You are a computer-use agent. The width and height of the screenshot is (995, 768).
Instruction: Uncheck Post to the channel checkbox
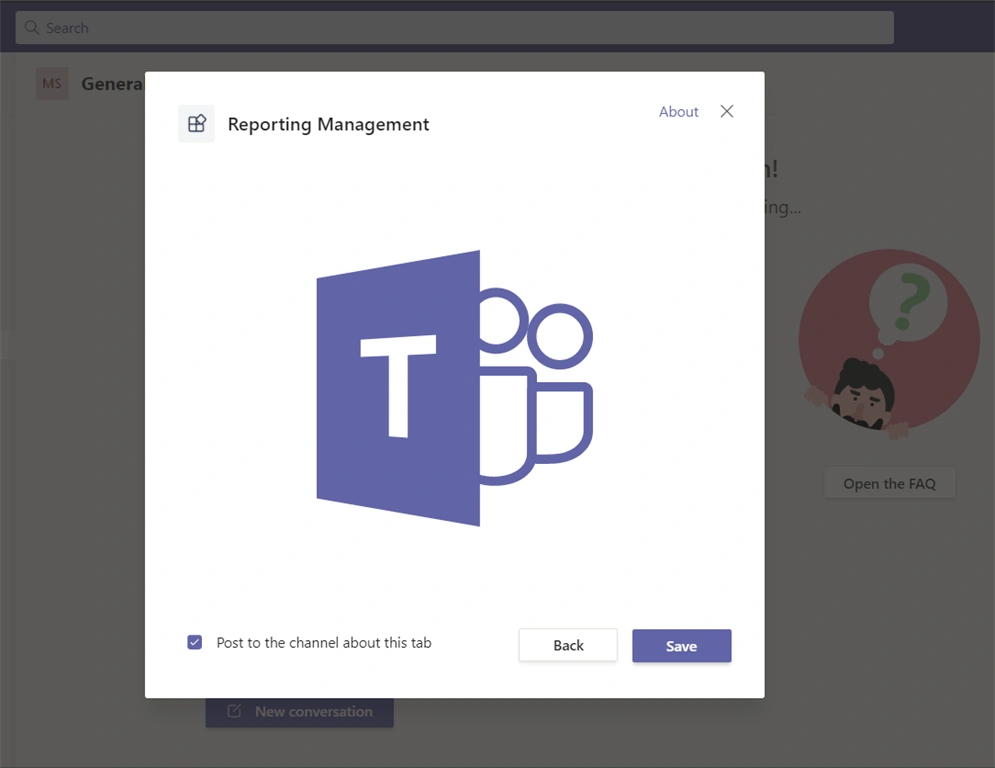pyautogui.click(x=195, y=642)
